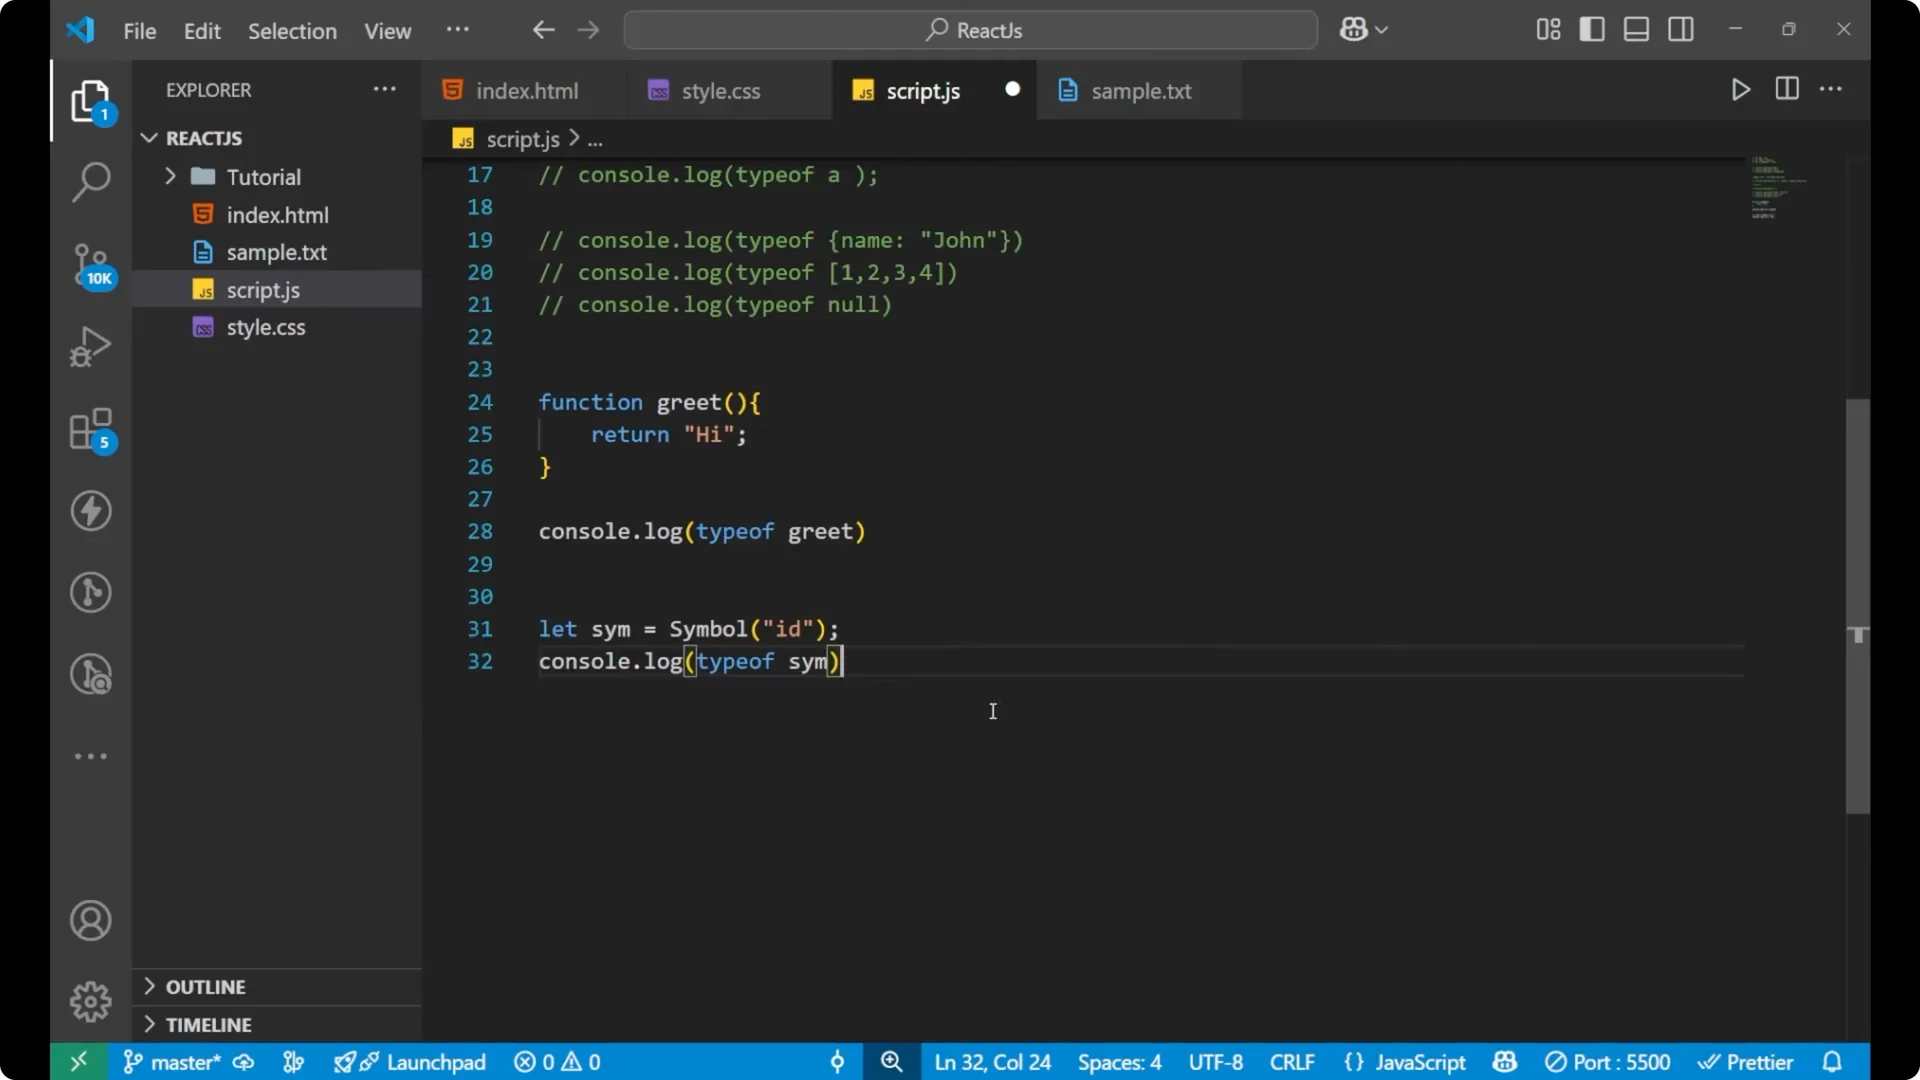
Task: Run the script with the play button
Action: [x=1740, y=89]
